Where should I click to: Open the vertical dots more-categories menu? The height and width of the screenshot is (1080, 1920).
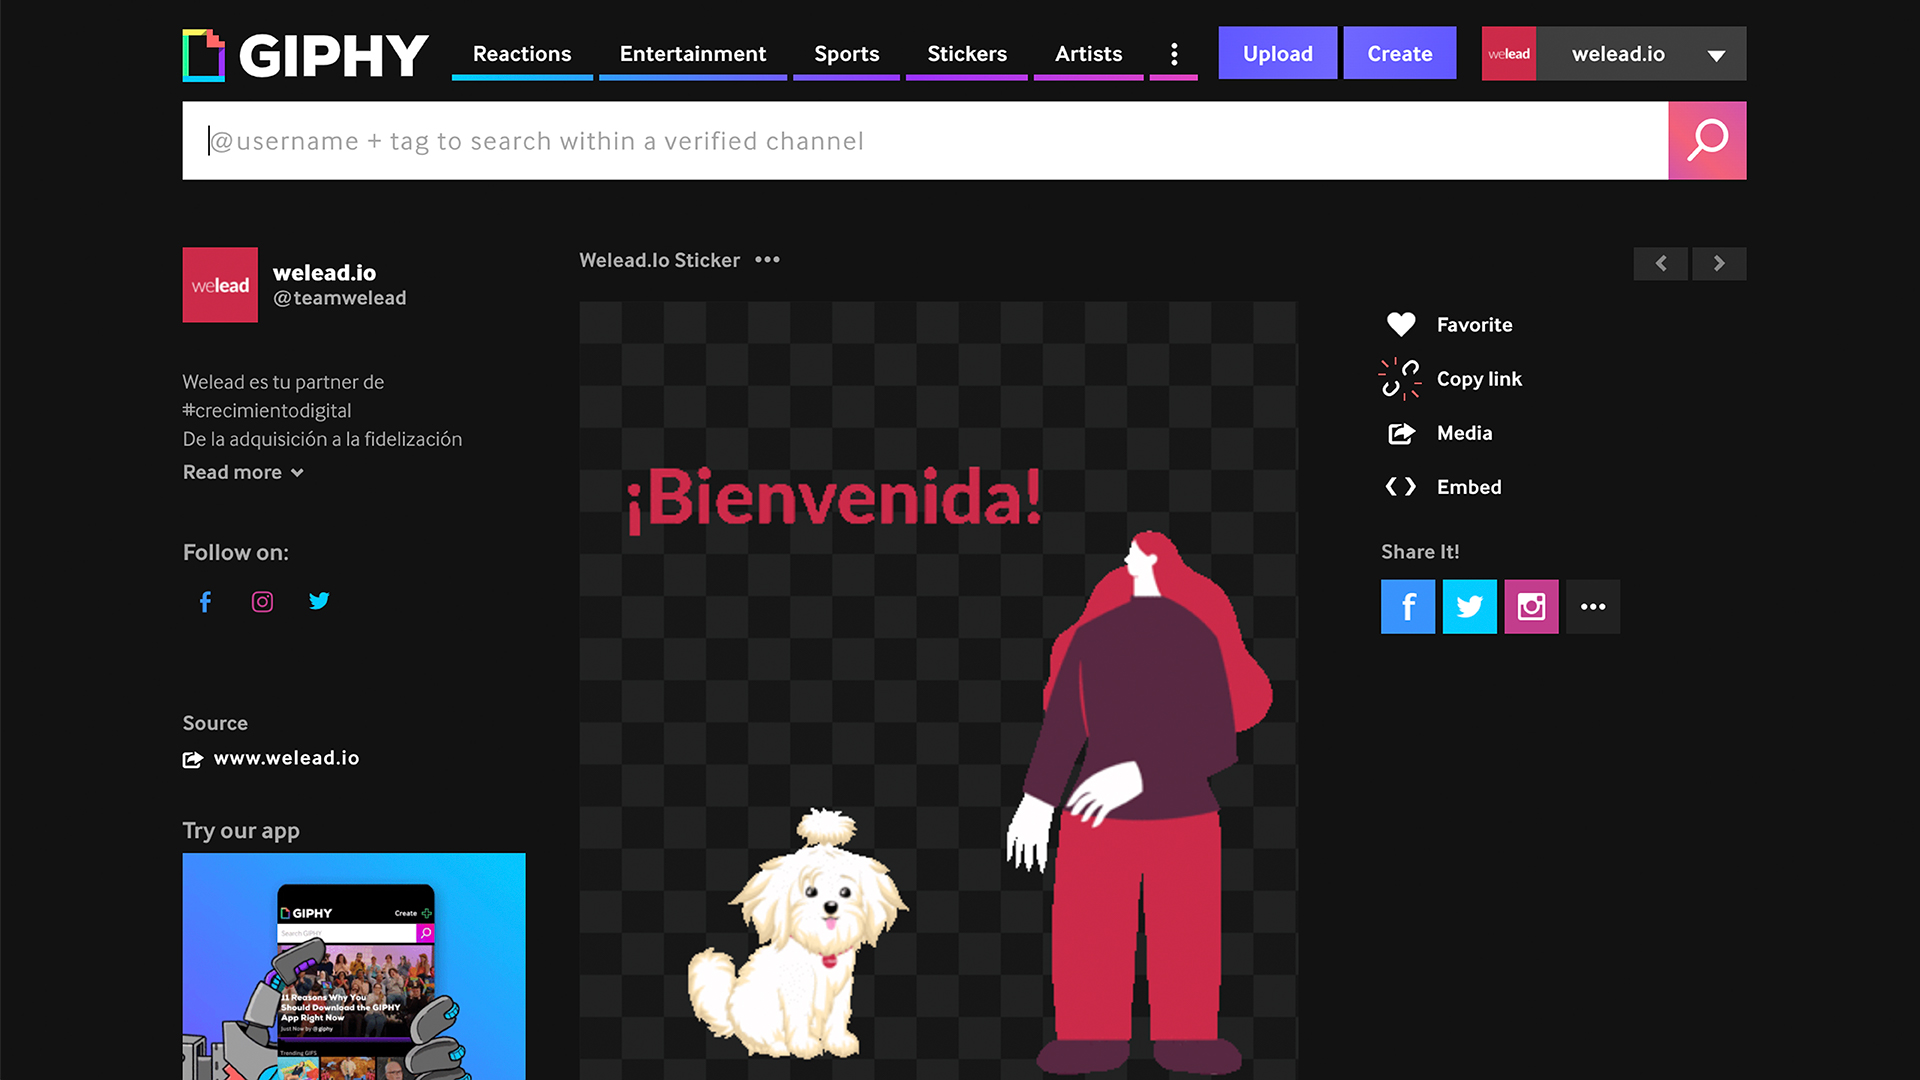[x=1174, y=54]
